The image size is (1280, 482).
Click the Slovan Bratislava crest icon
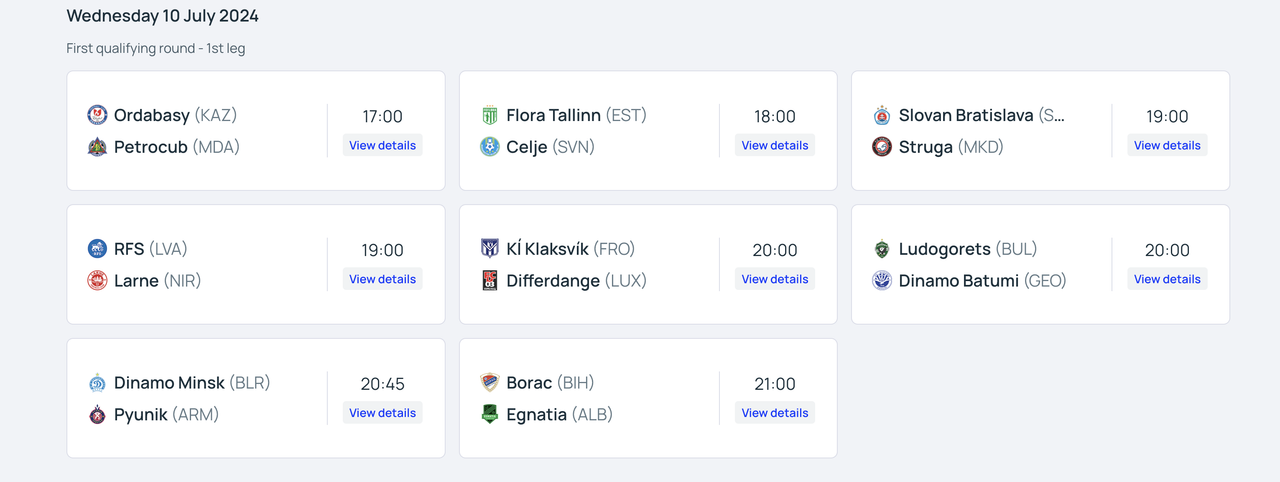tap(882, 115)
